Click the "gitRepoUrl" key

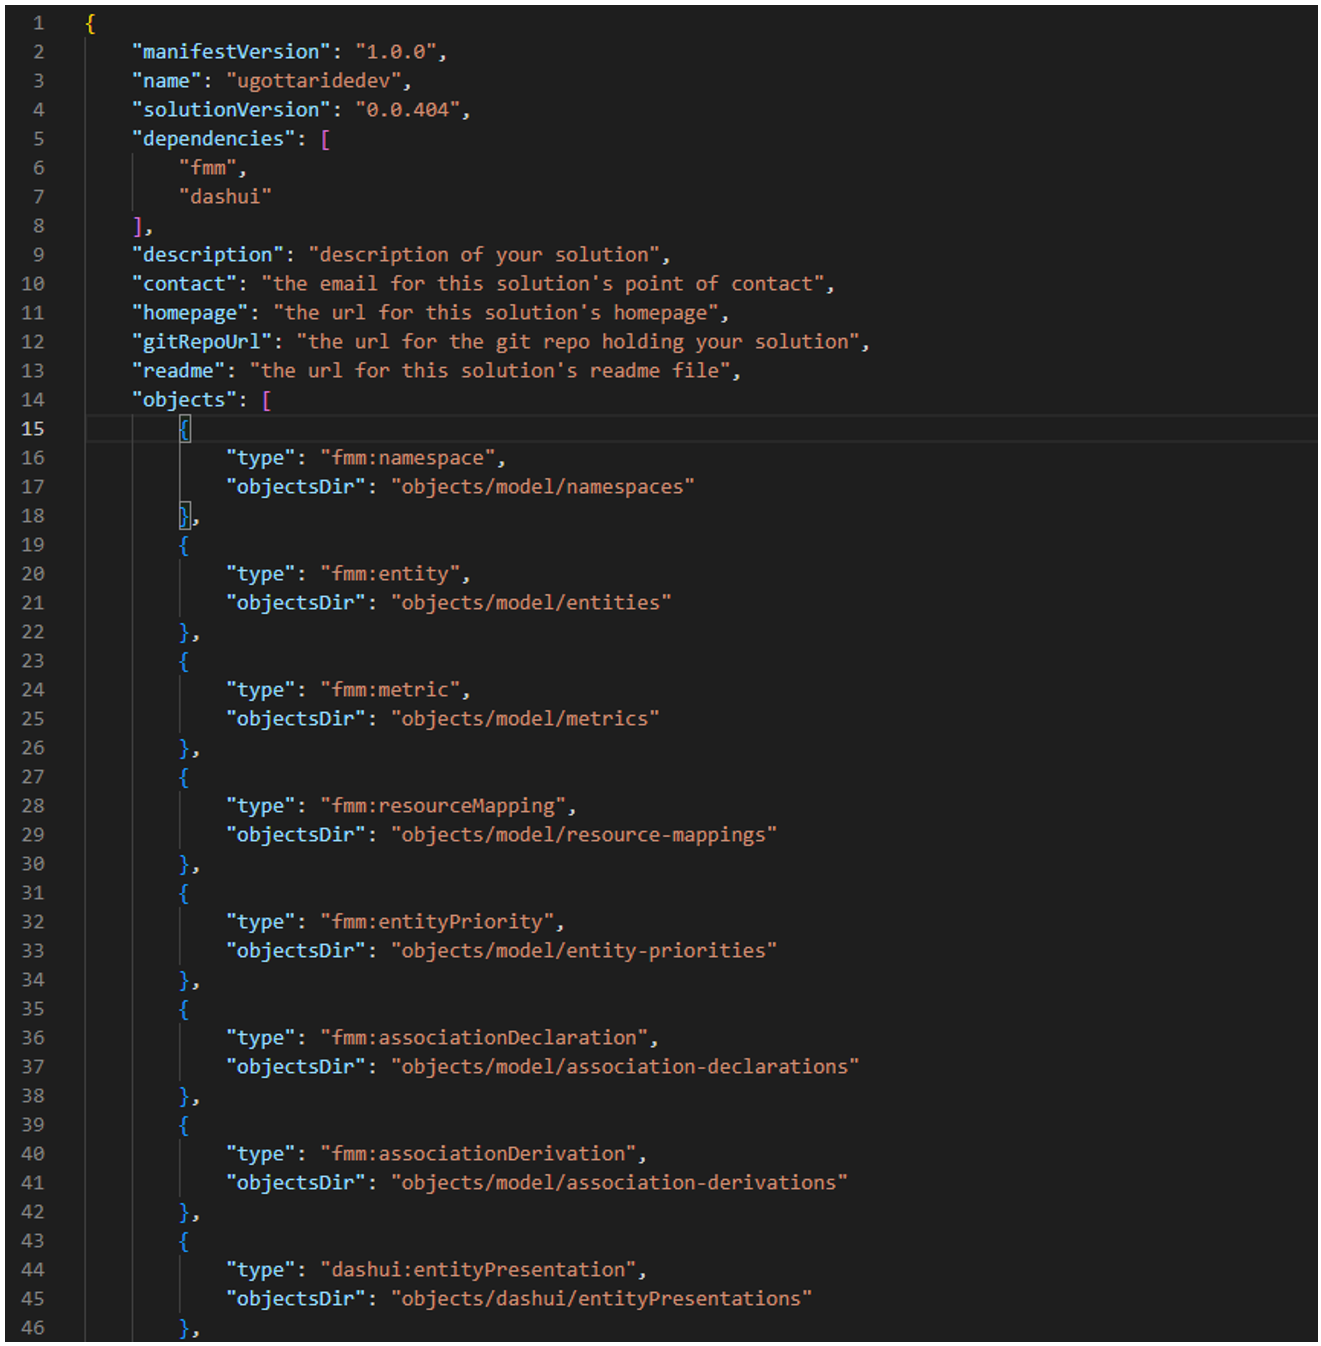(201, 342)
